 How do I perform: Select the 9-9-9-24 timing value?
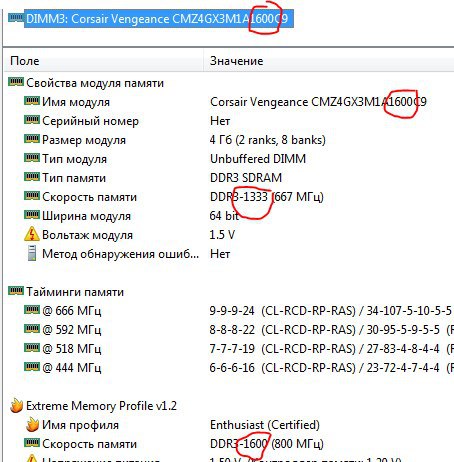tap(232, 311)
